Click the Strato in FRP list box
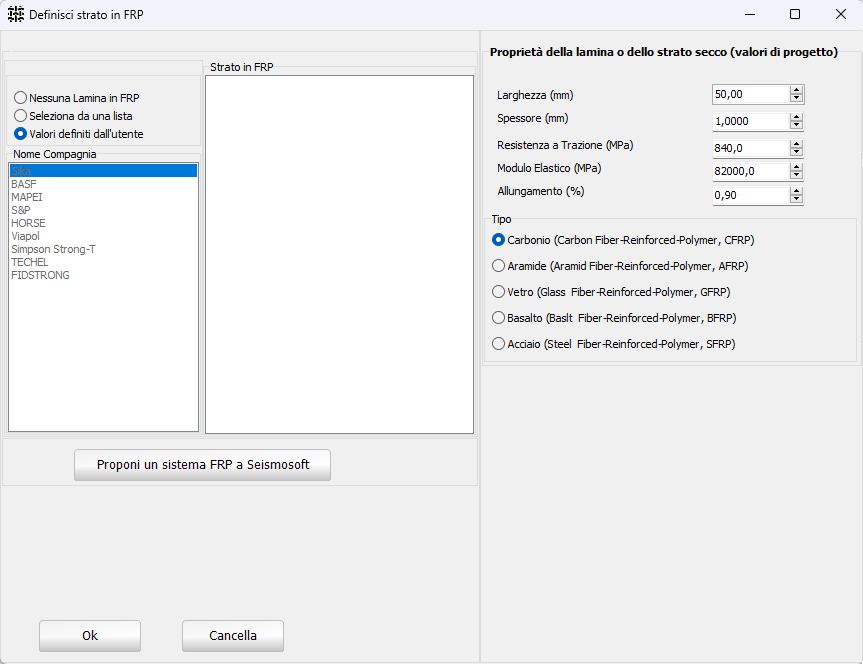The height and width of the screenshot is (664, 863). pyautogui.click(x=340, y=254)
